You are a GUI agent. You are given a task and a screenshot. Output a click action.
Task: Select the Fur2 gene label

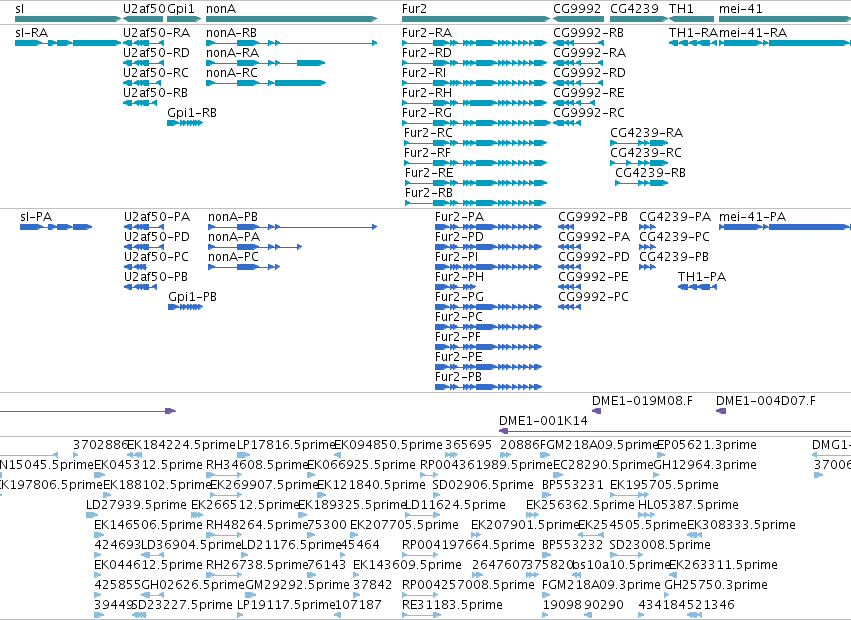[414, 9]
